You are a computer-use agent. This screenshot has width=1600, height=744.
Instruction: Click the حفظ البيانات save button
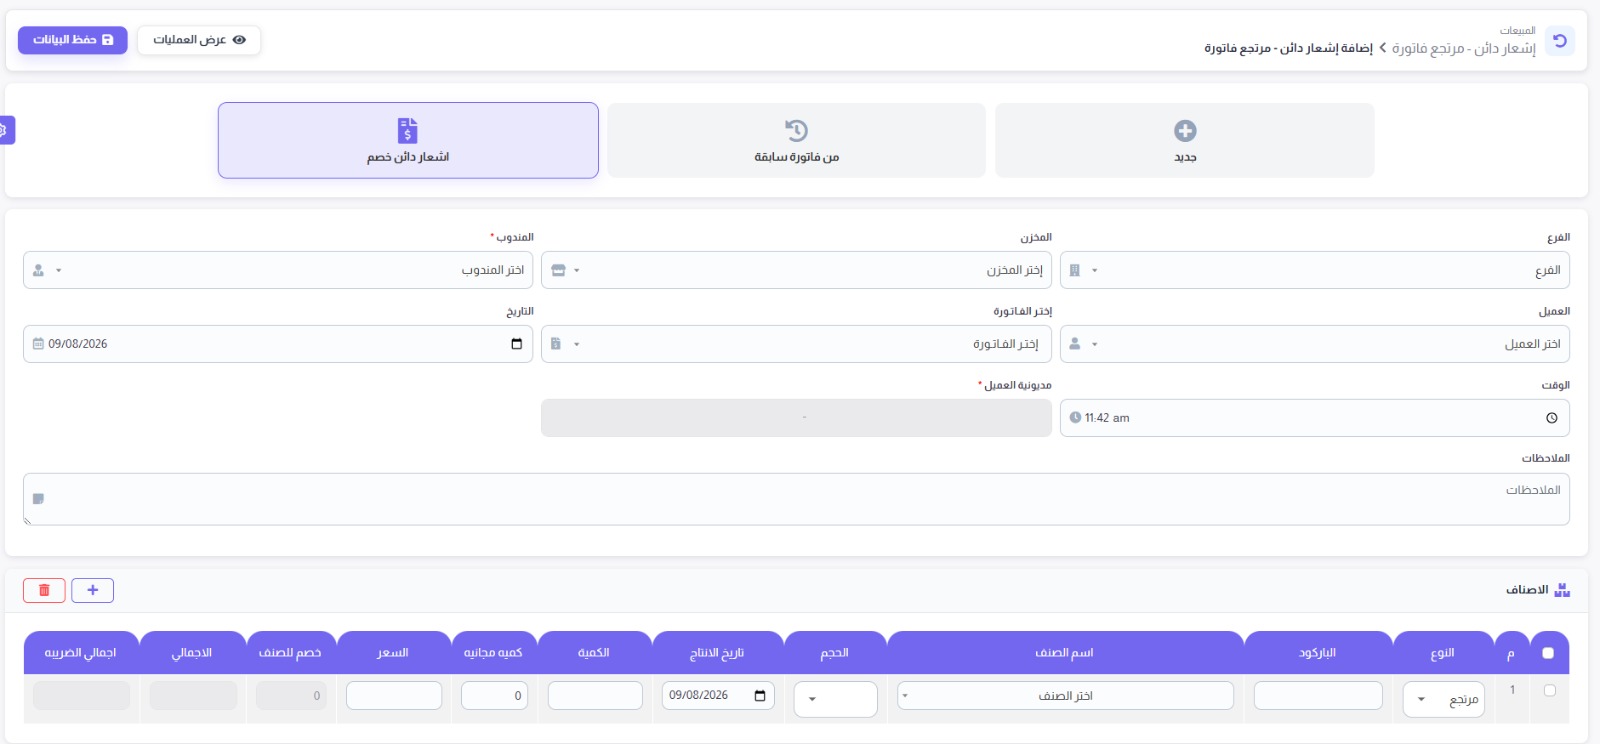pos(73,40)
